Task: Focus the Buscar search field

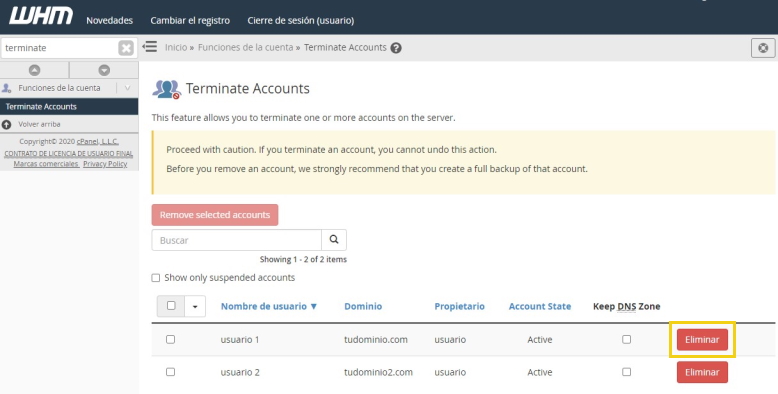Action: (237, 240)
